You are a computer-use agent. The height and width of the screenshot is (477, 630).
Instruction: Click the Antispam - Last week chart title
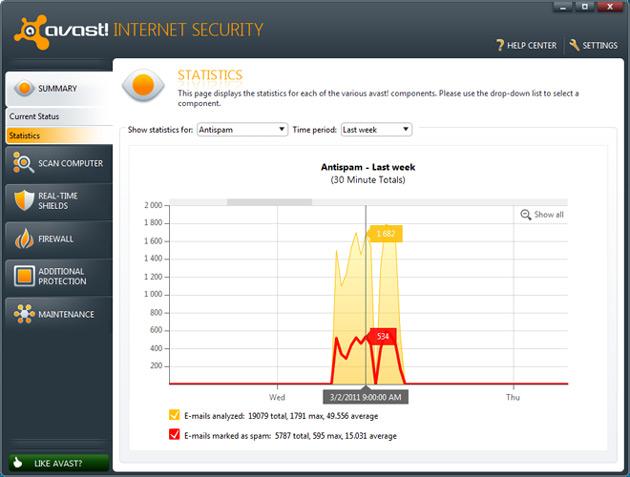pyautogui.click(x=368, y=167)
